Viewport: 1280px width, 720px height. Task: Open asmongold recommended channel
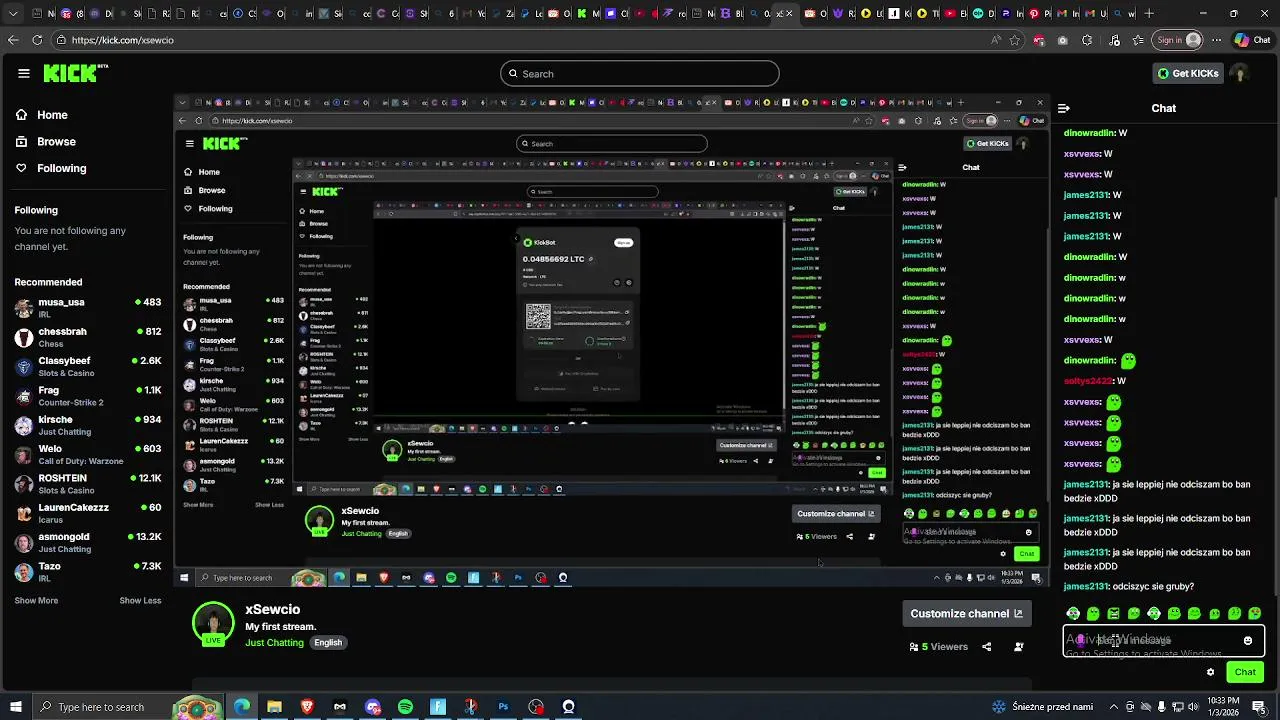(88, 542)
